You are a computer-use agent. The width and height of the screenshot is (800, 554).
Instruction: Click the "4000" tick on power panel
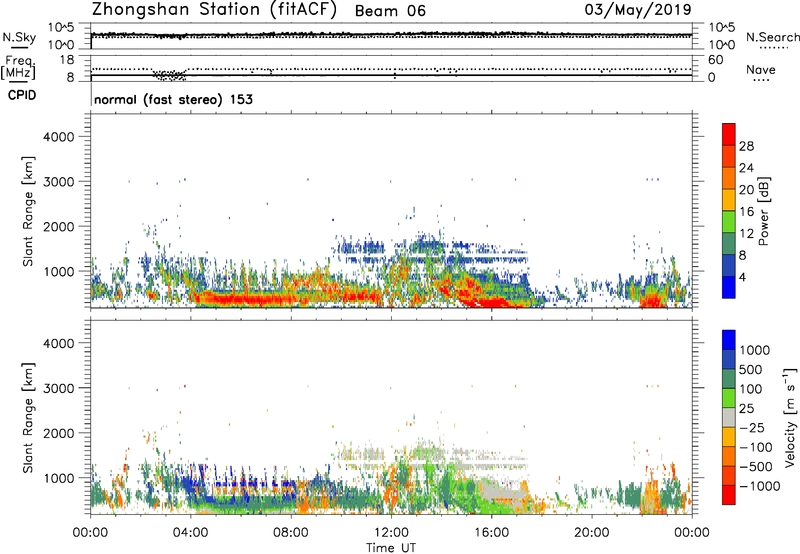tap(58, 137)
